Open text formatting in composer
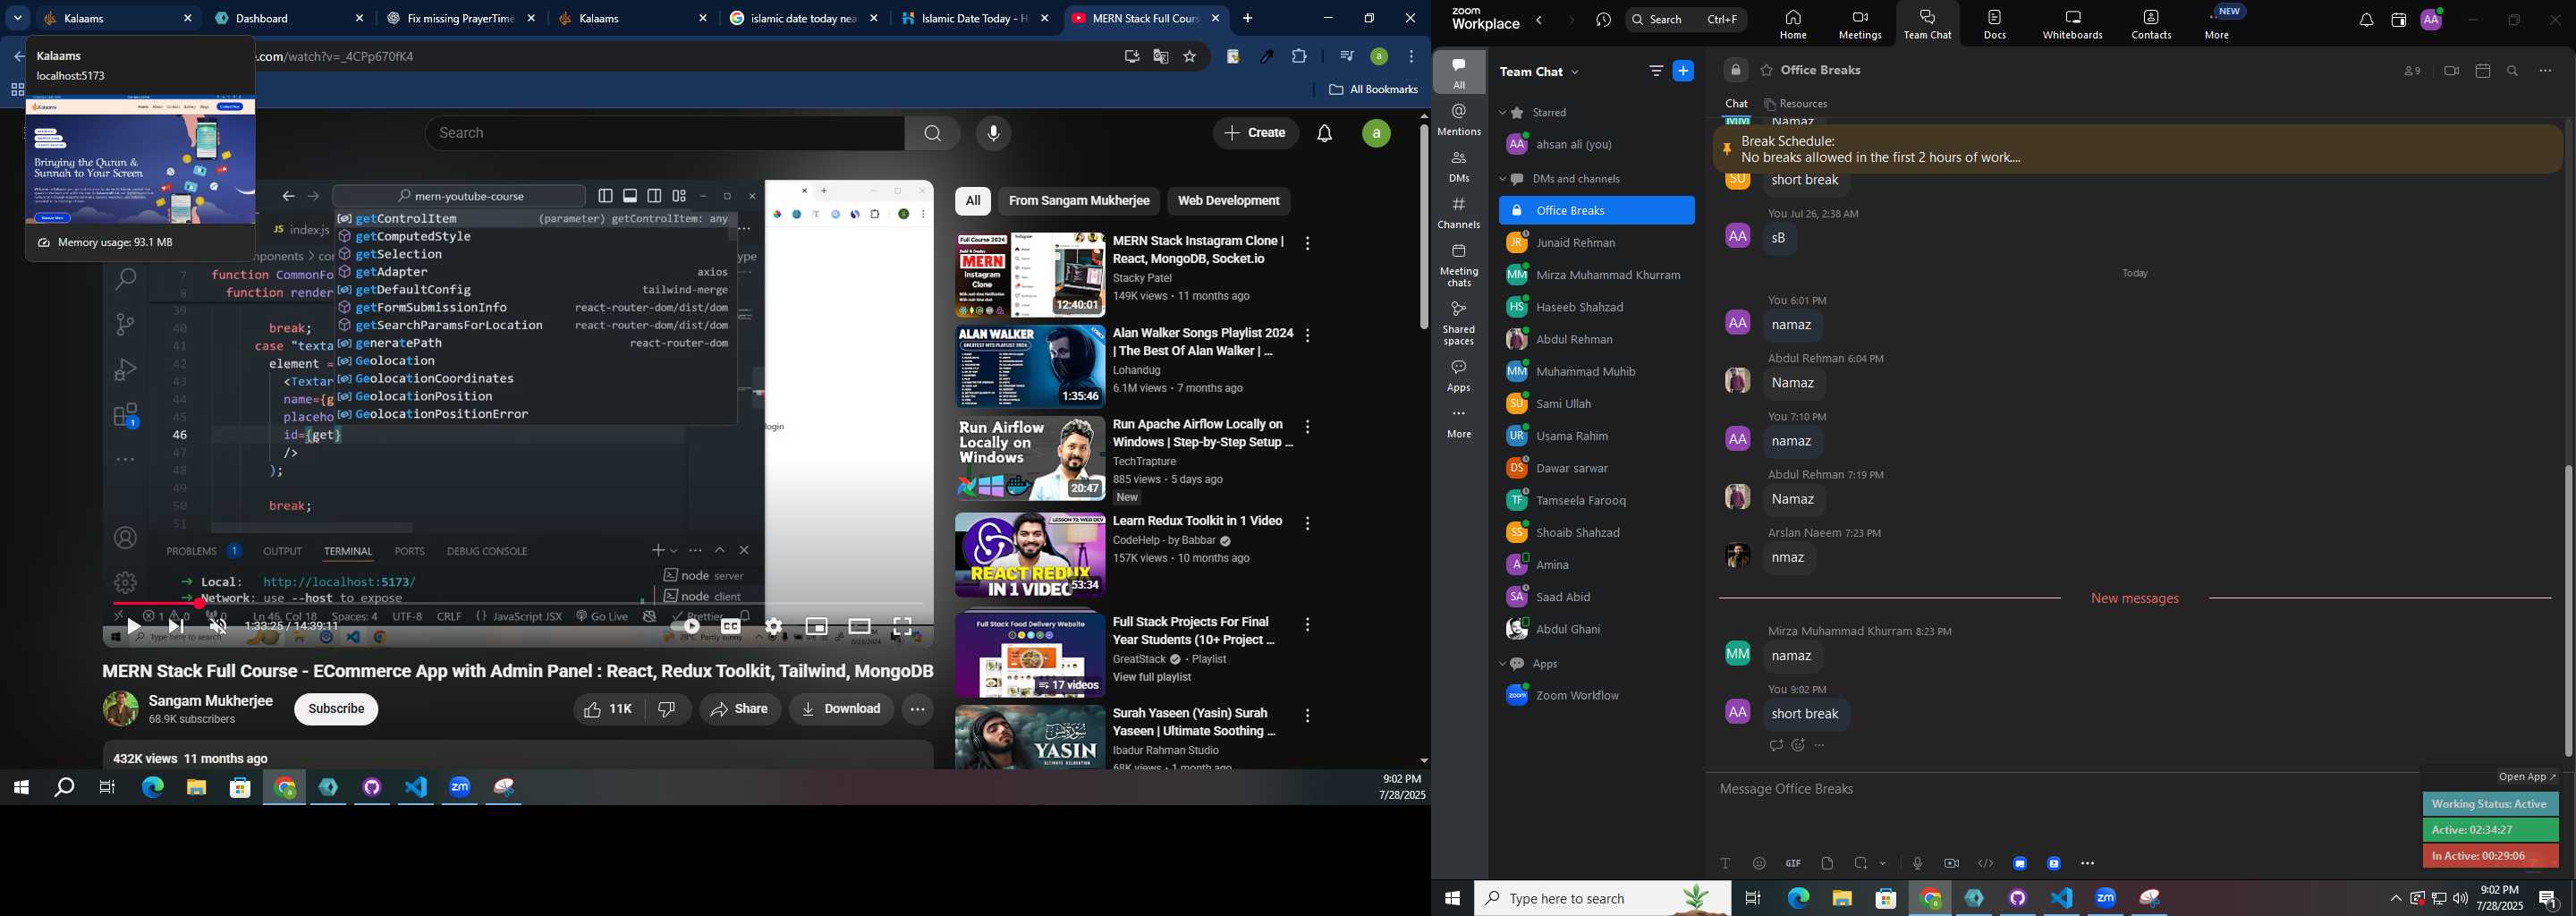 1725,863
